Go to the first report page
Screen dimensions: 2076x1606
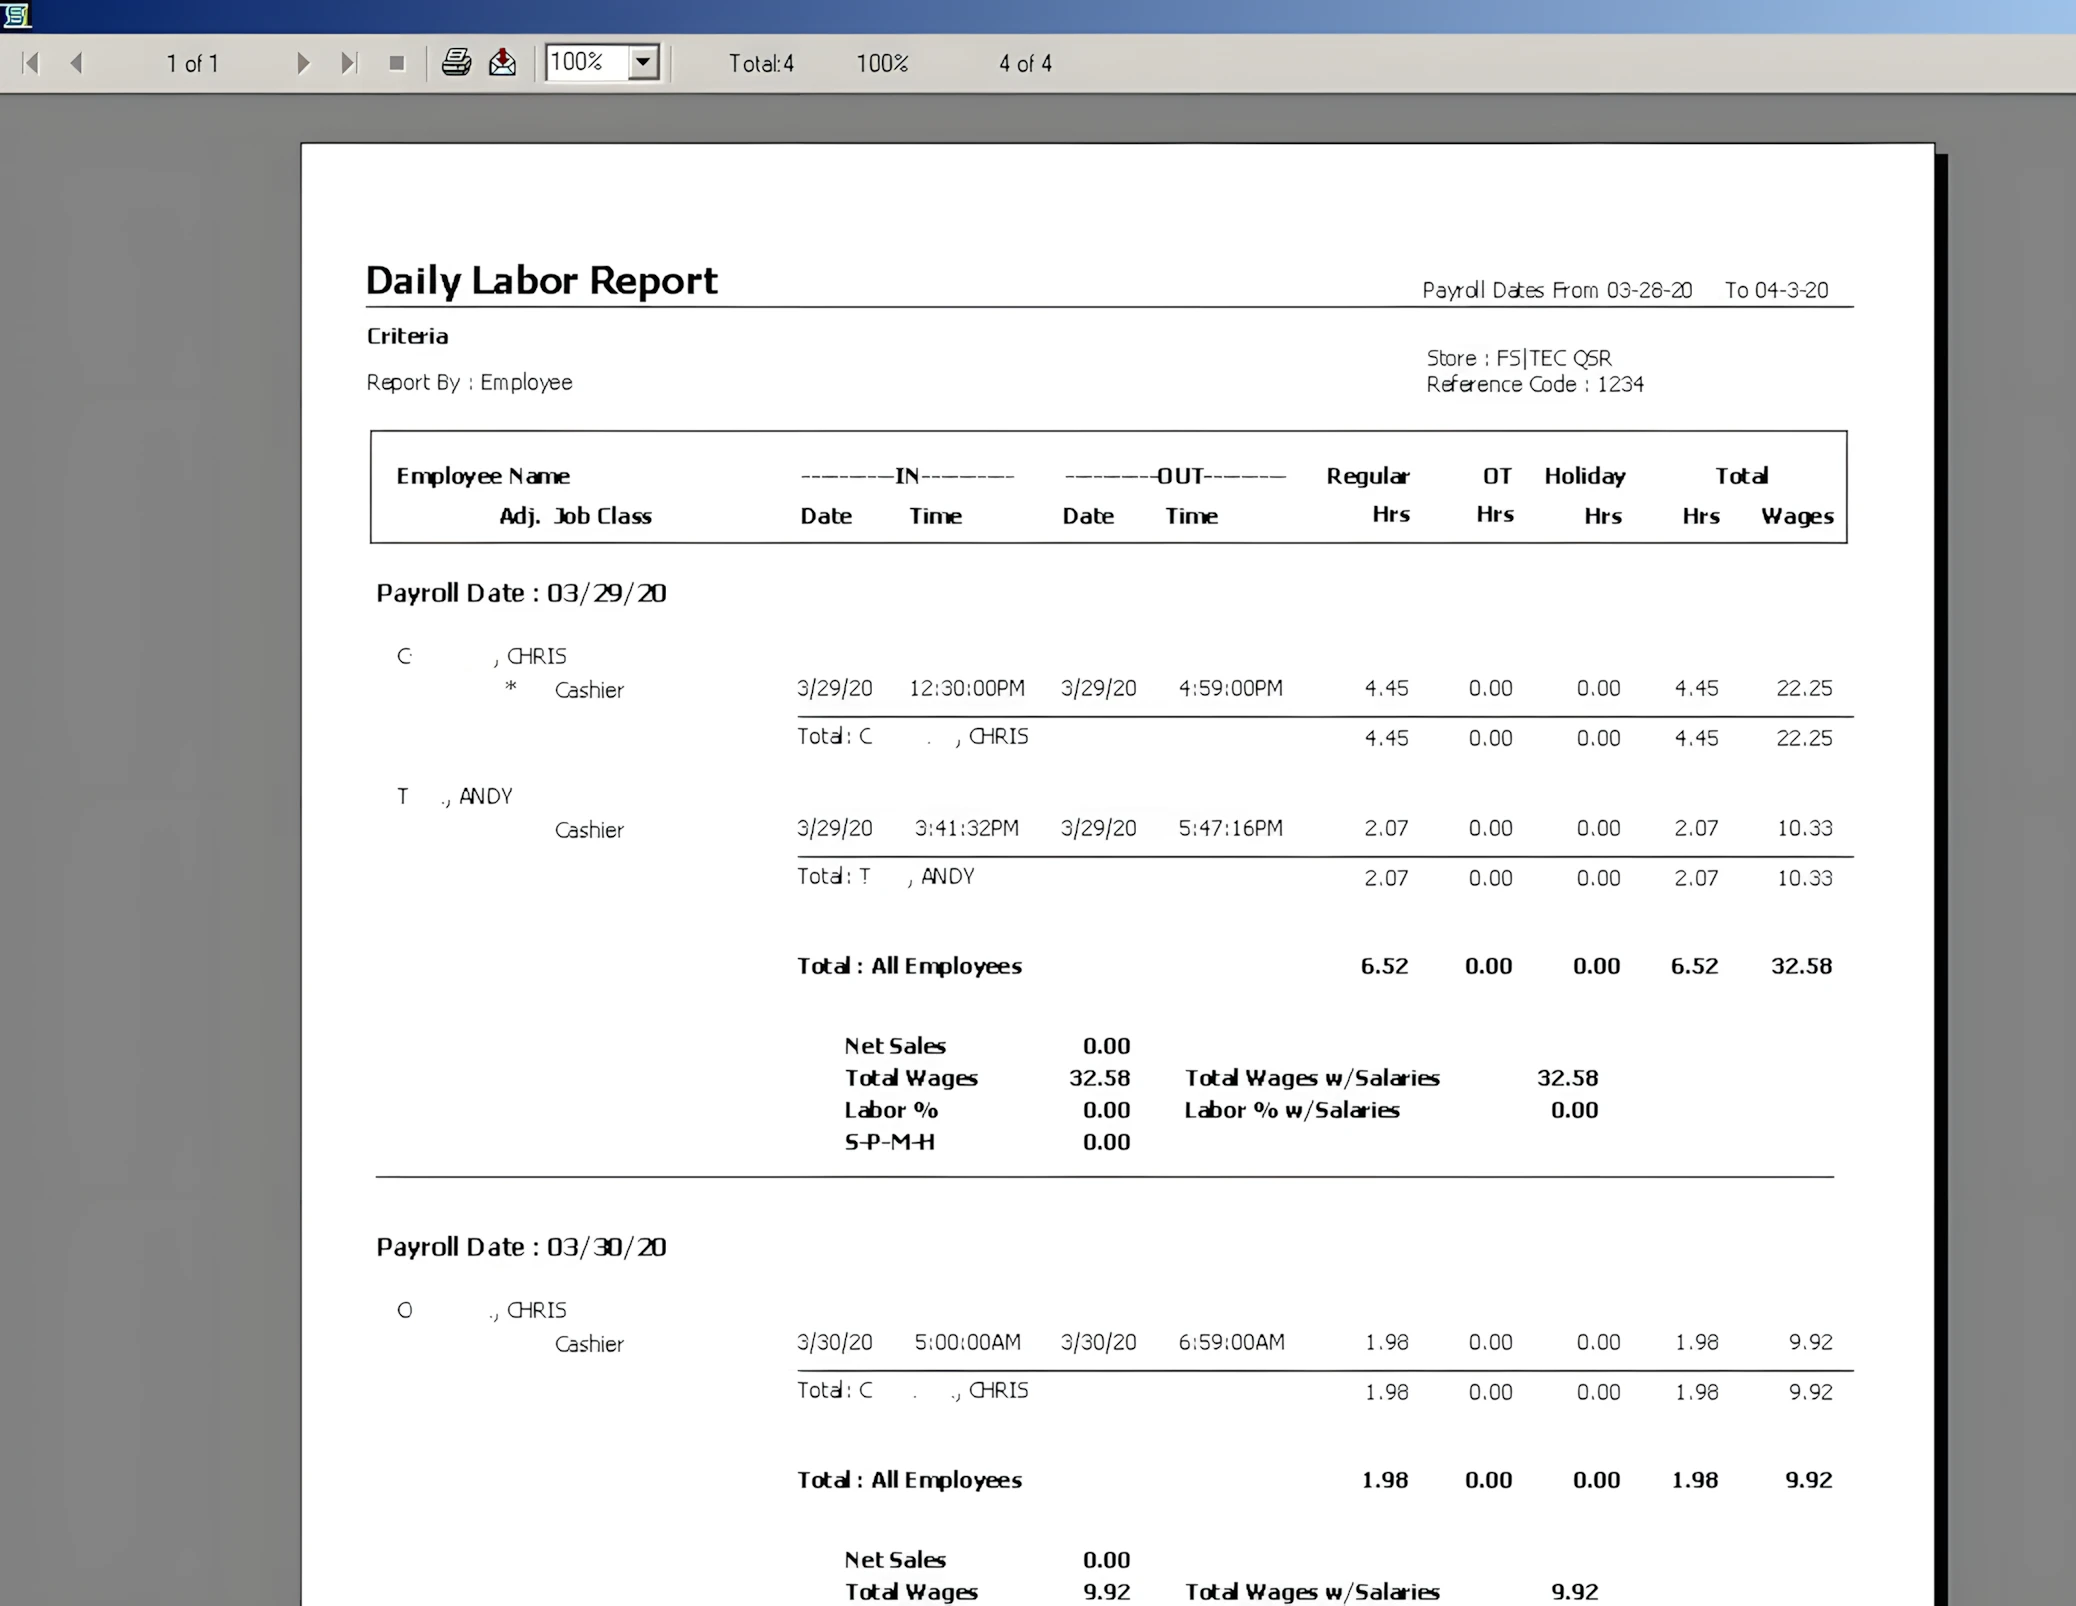pyautogui.click(x=31, y=64)
